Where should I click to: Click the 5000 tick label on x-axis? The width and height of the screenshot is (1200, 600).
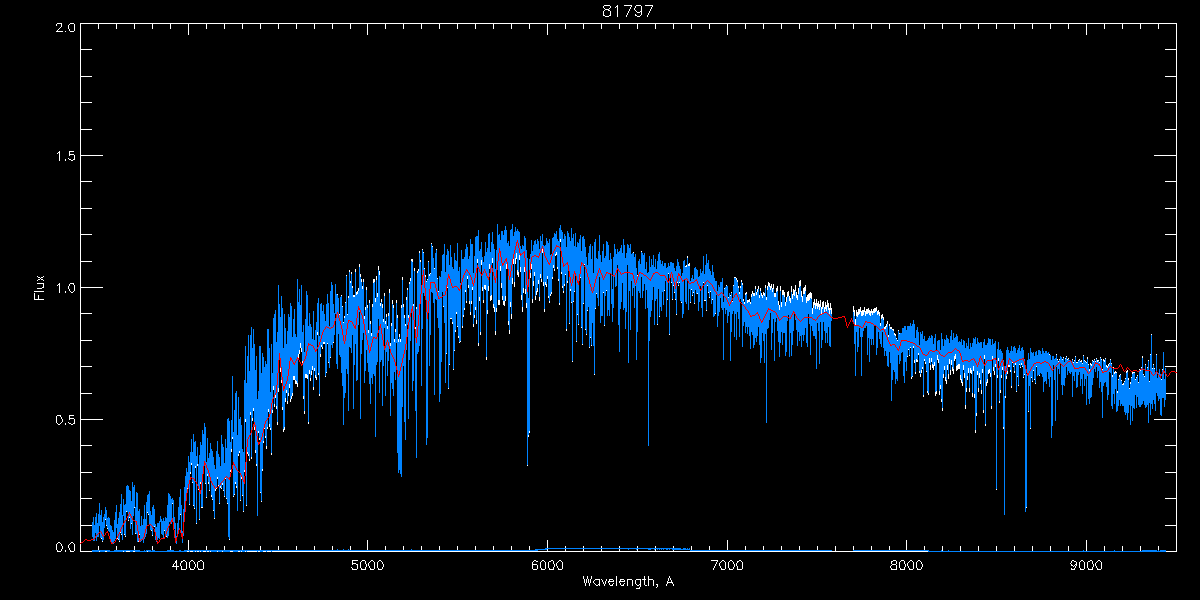click(367, 565)
